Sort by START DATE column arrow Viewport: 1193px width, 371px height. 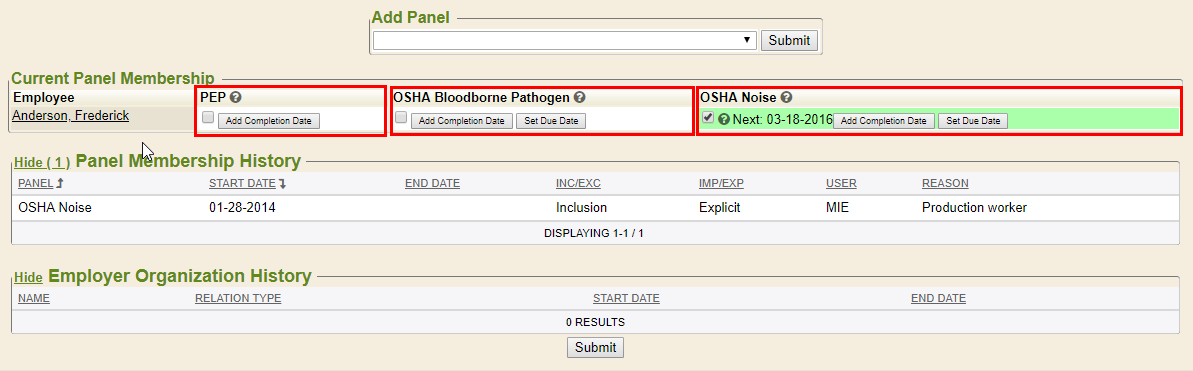(x=282, y=183)
